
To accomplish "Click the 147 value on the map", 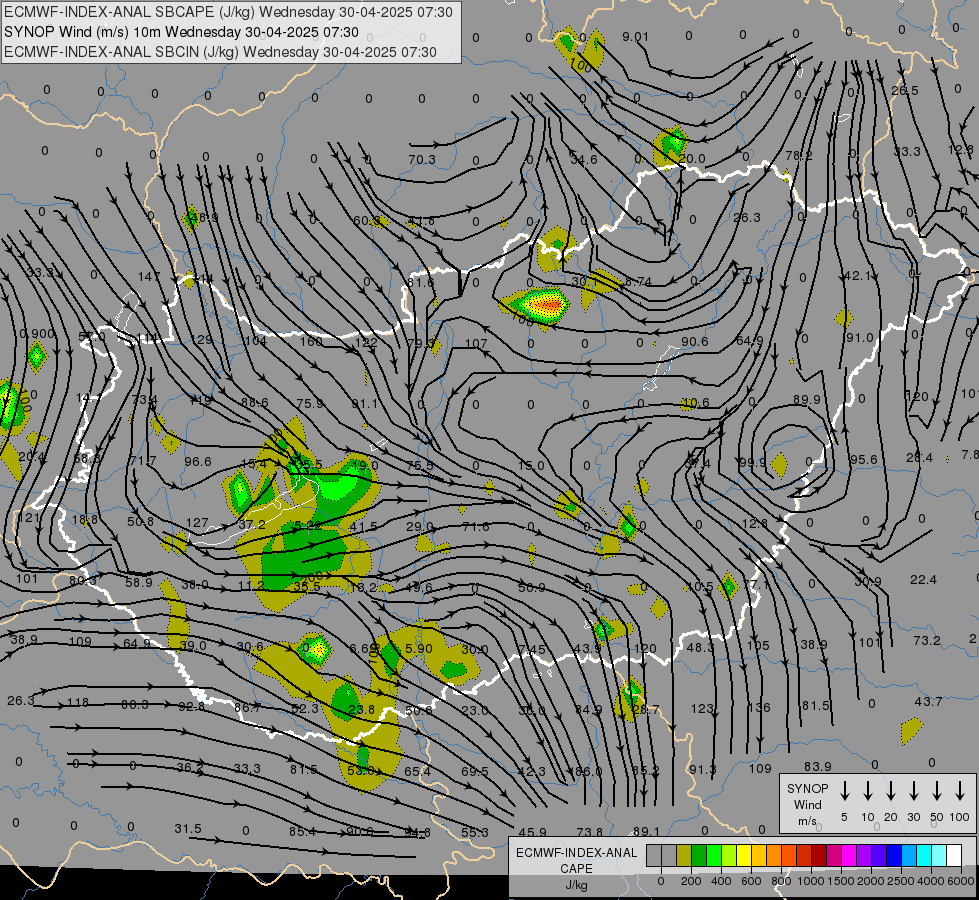I will pyautogui.click(x=149, y=277).
